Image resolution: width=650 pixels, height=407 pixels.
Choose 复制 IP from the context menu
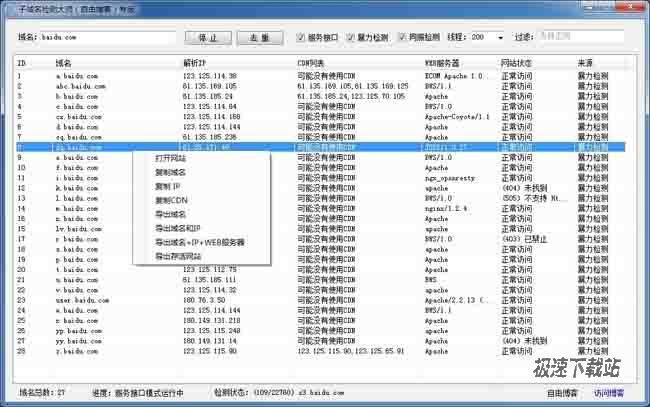pos(167,187)
